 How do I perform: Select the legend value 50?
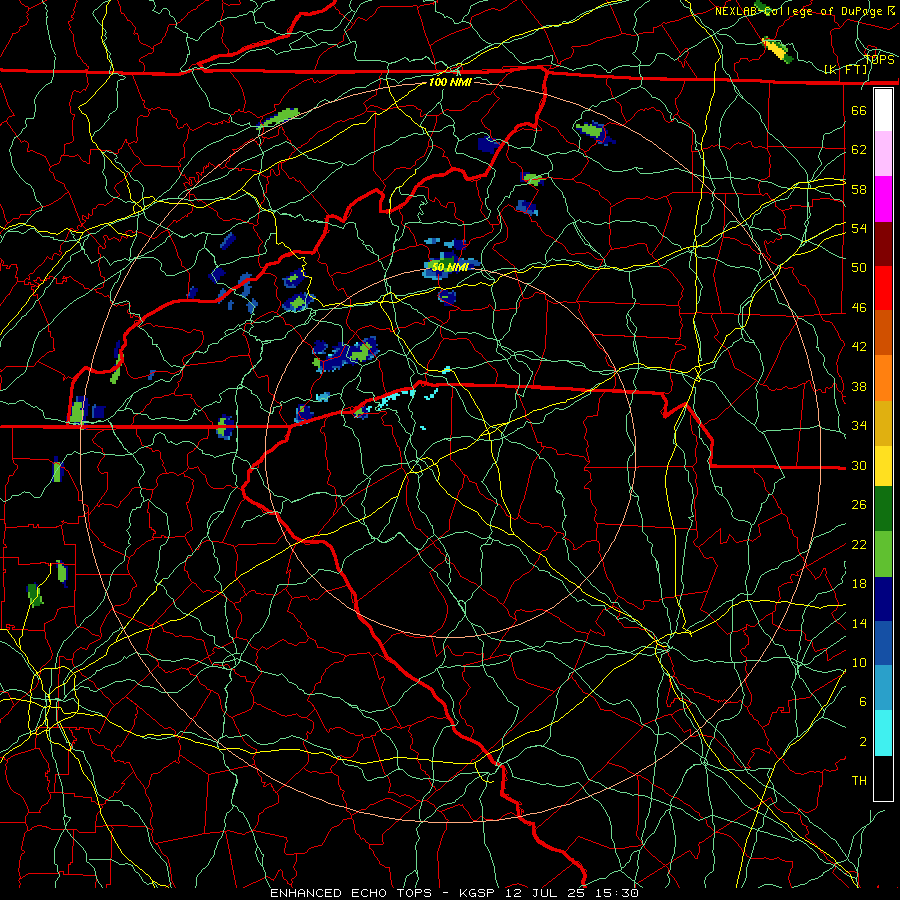click(859, 268)
